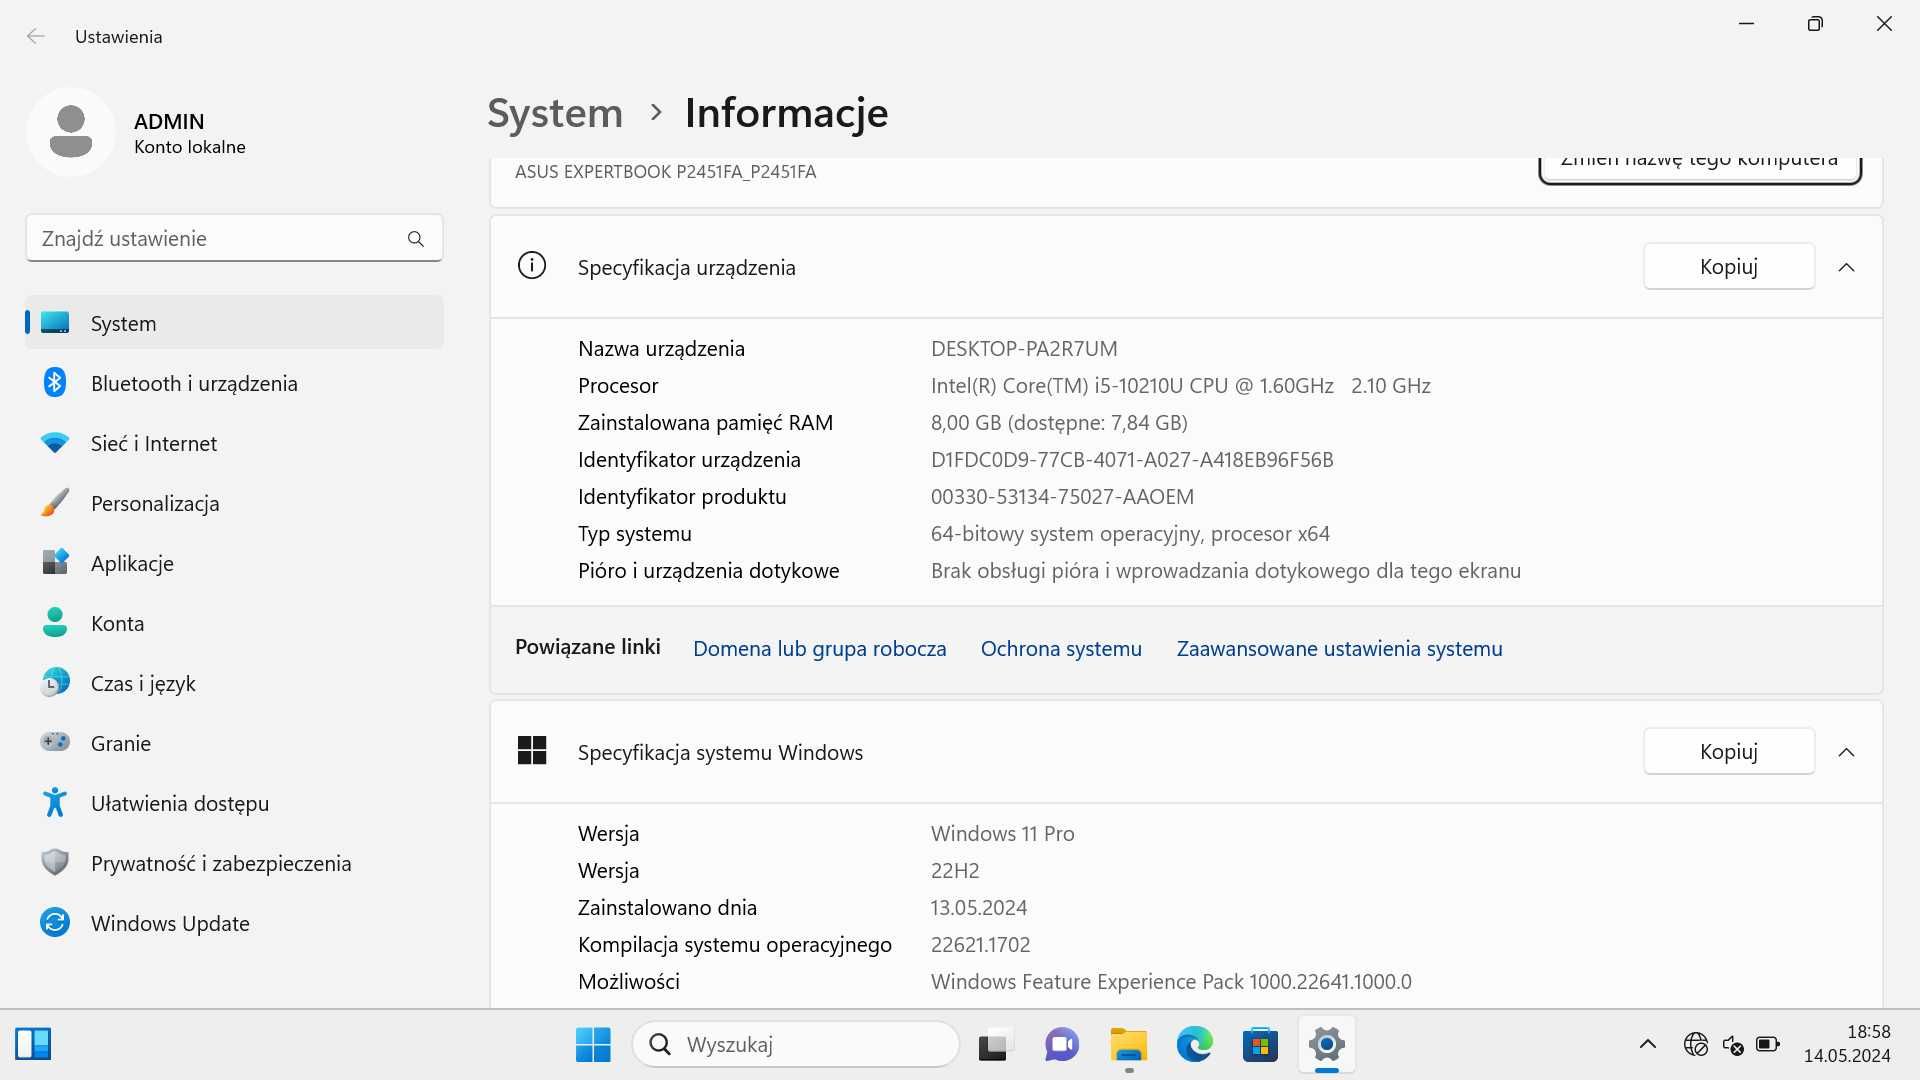
Task: Click the info icon beside Specyfikacja urządzenia
Action: (x=532, y=266)
